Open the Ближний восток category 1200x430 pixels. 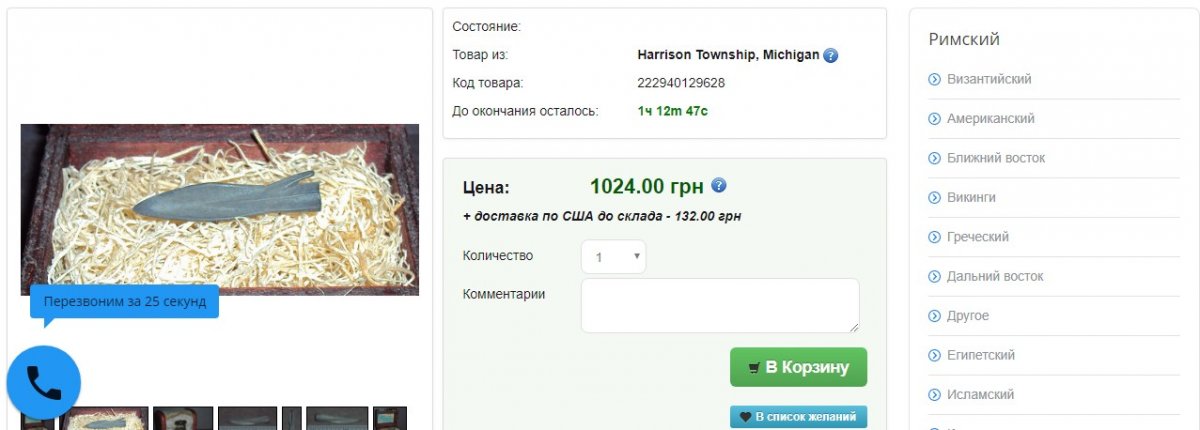tap(996, 158)
